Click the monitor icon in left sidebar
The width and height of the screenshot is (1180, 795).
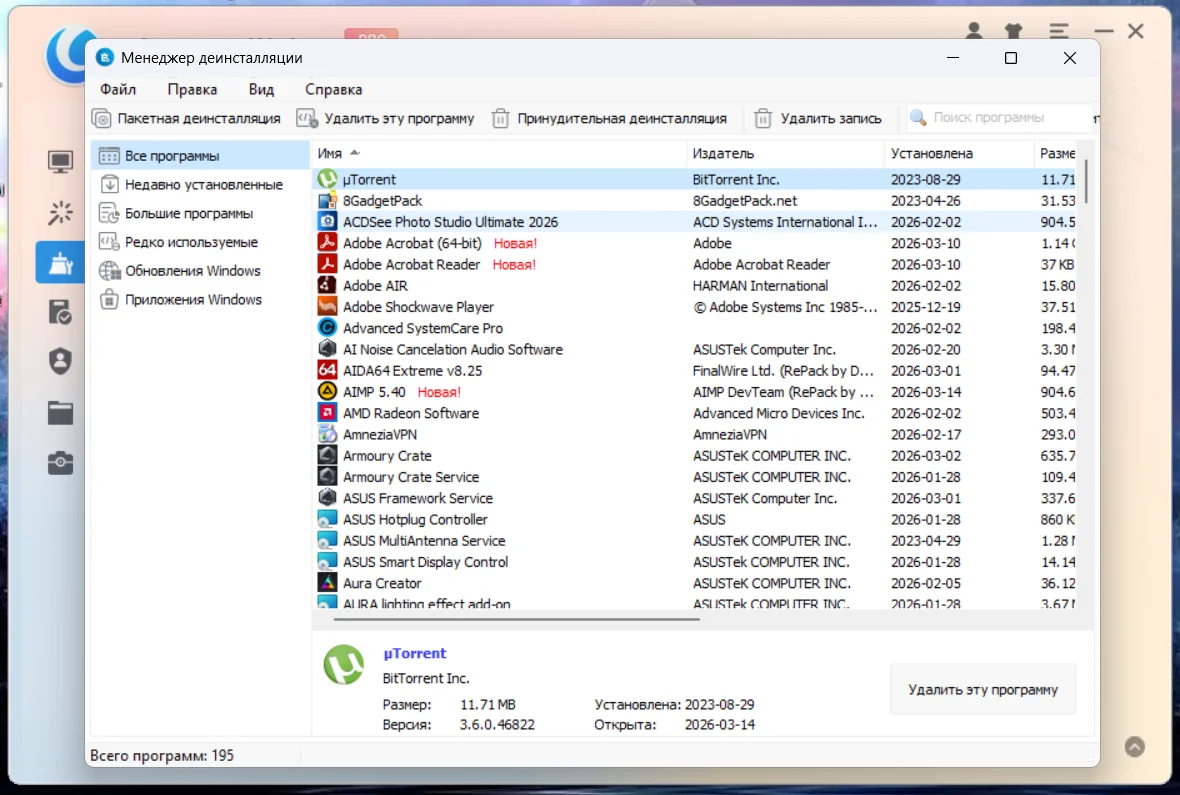pos(60,162)
